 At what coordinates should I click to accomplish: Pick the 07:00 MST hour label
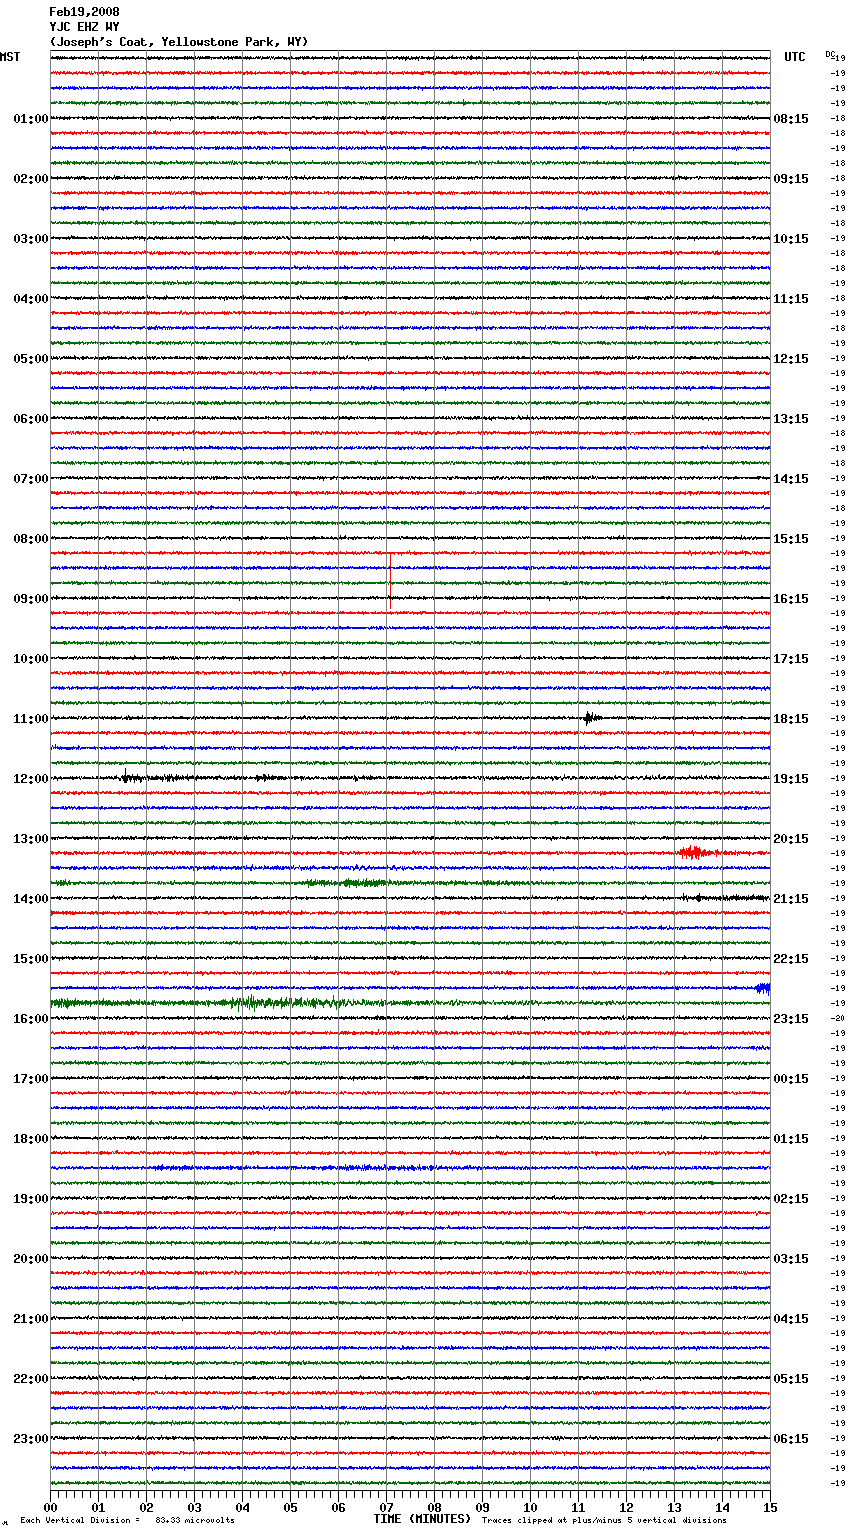click(x=31, y=479)
